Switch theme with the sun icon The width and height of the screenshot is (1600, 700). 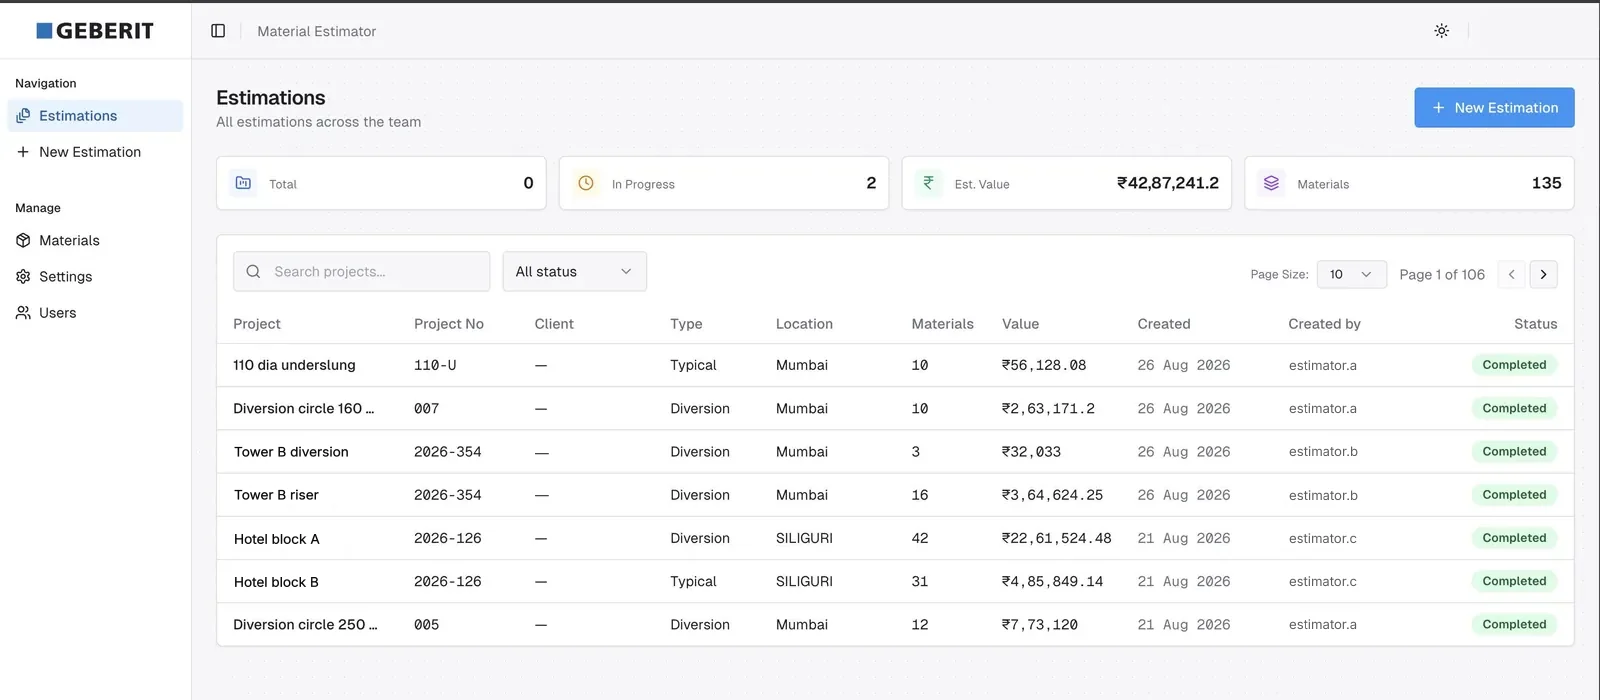point(1441,31)
